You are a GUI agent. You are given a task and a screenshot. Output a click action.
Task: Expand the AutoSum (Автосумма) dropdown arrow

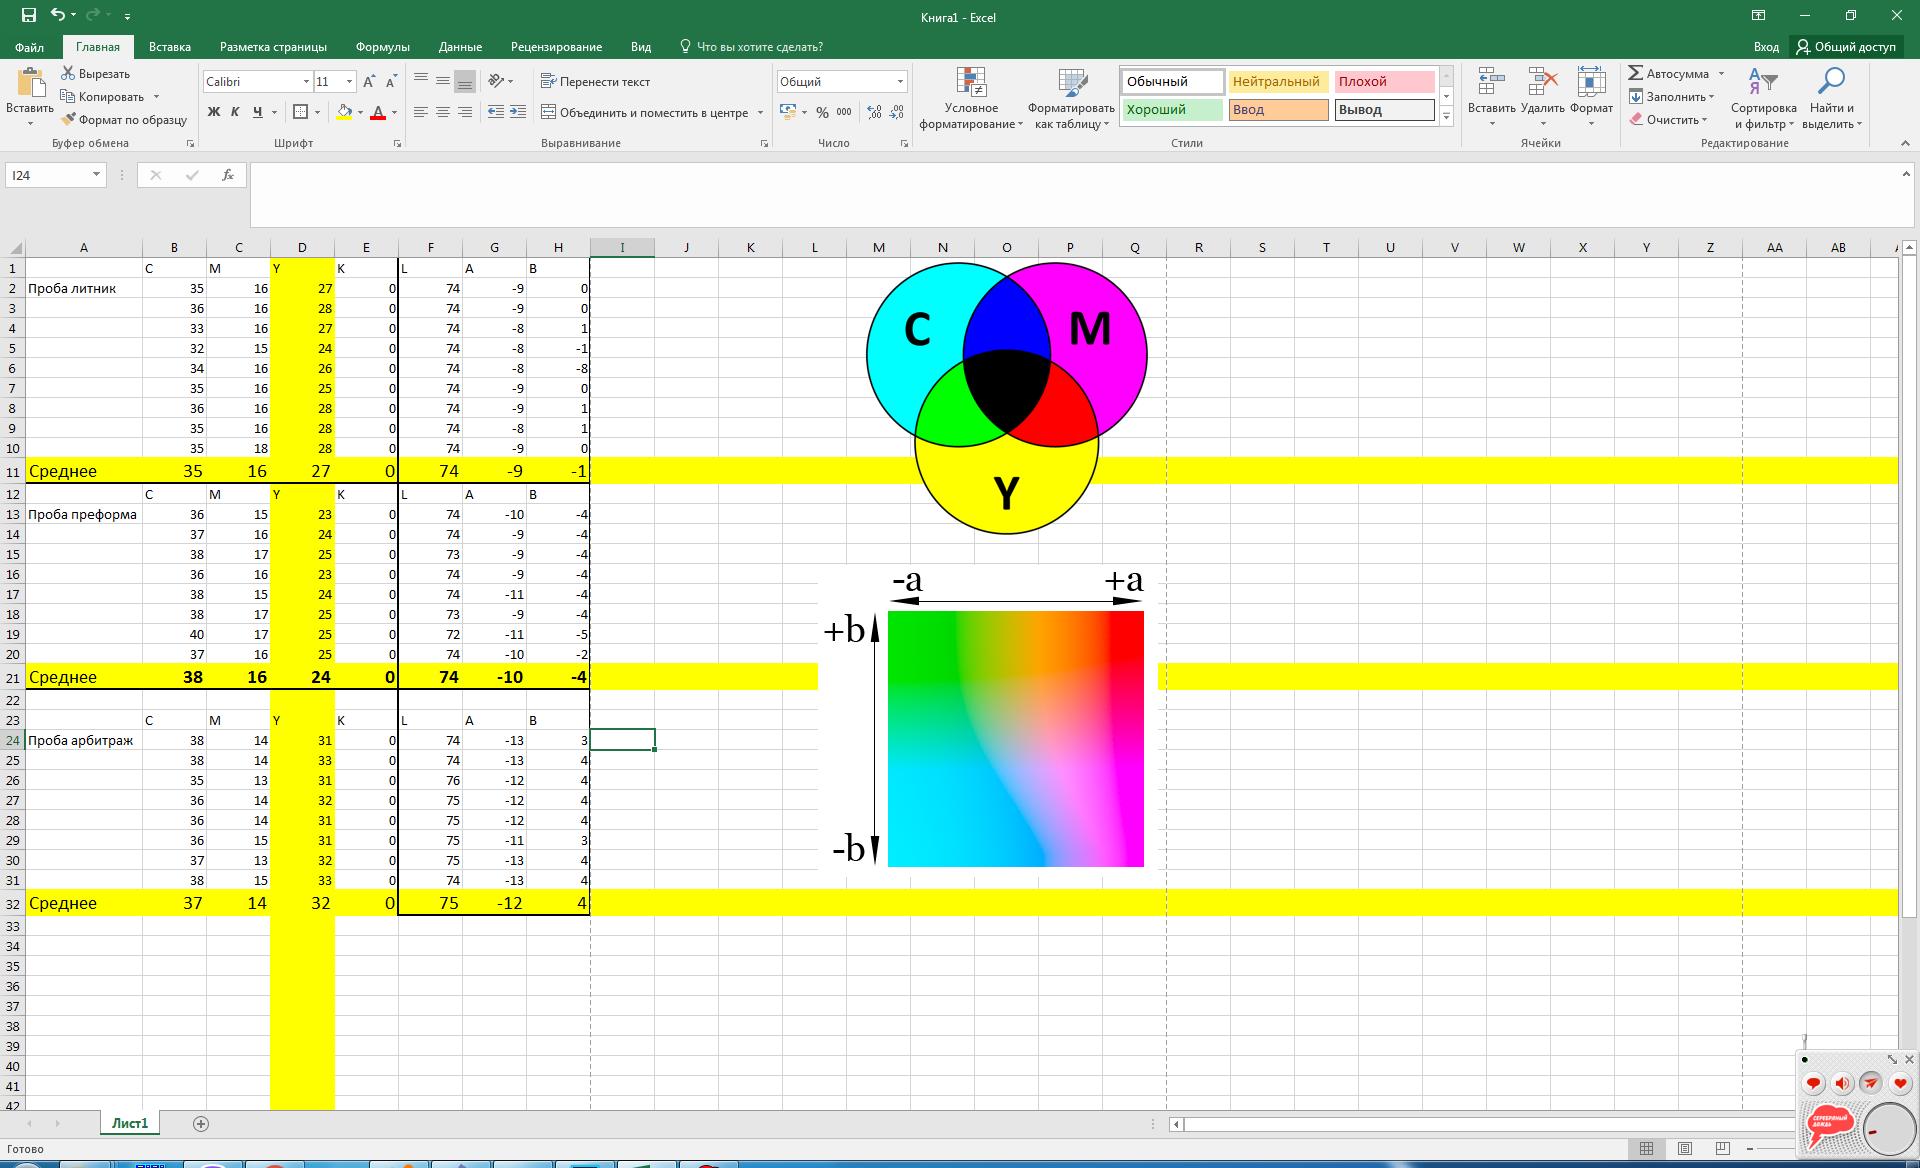click(1721, 74)
